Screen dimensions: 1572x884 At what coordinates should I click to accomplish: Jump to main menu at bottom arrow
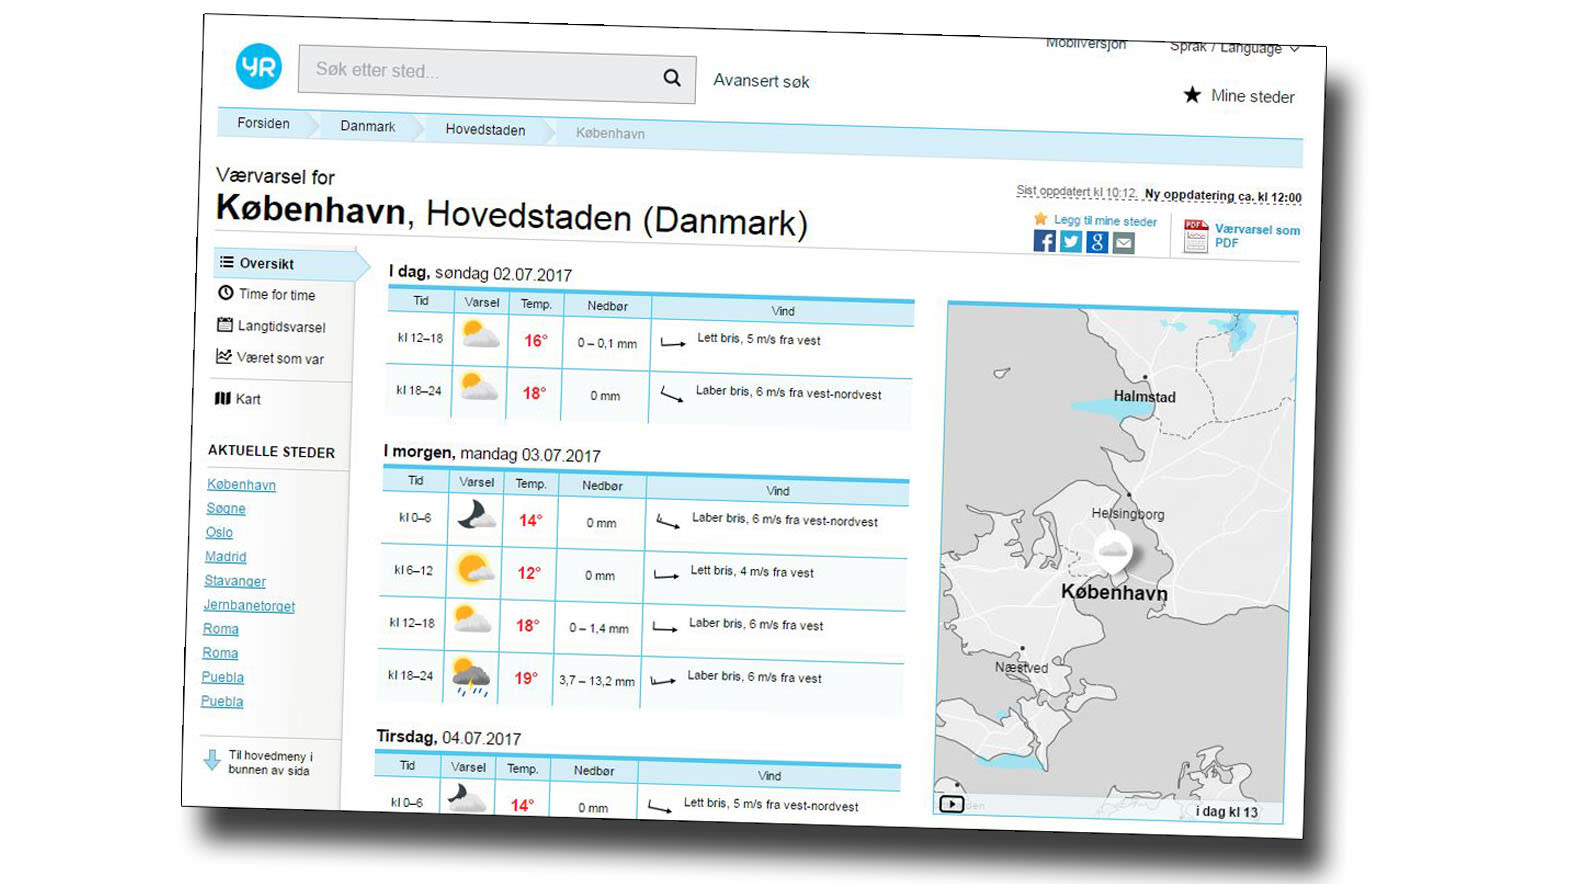point(212,761)
